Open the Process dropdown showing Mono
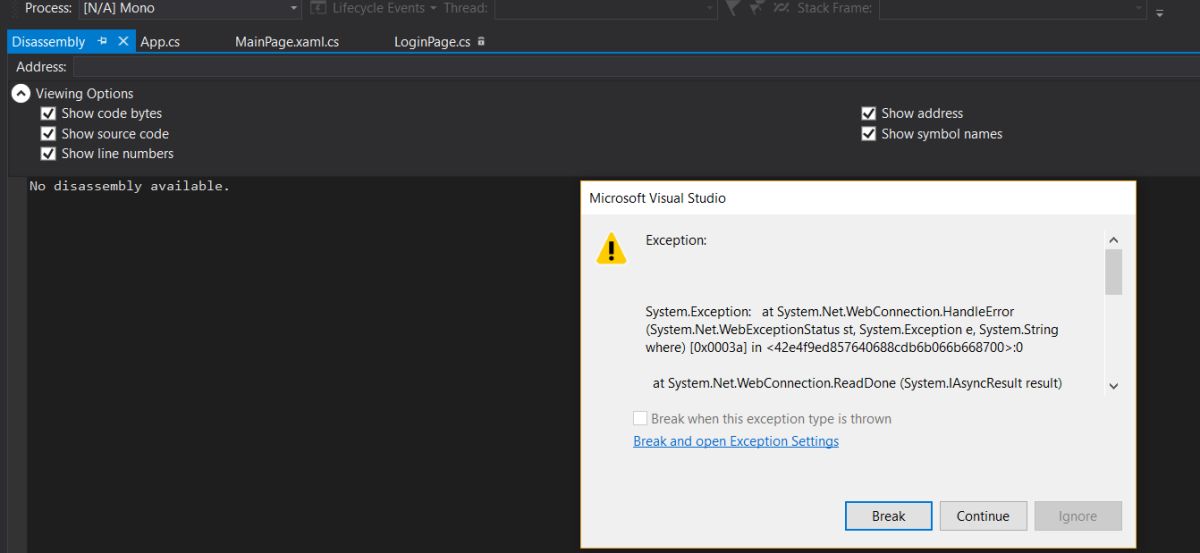1200x553 pixels. [x=190, y=8]
